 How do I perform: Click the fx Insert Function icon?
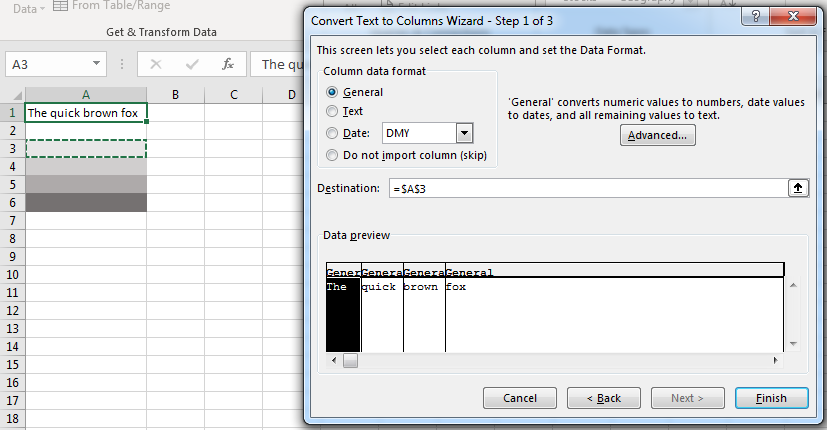228,64
